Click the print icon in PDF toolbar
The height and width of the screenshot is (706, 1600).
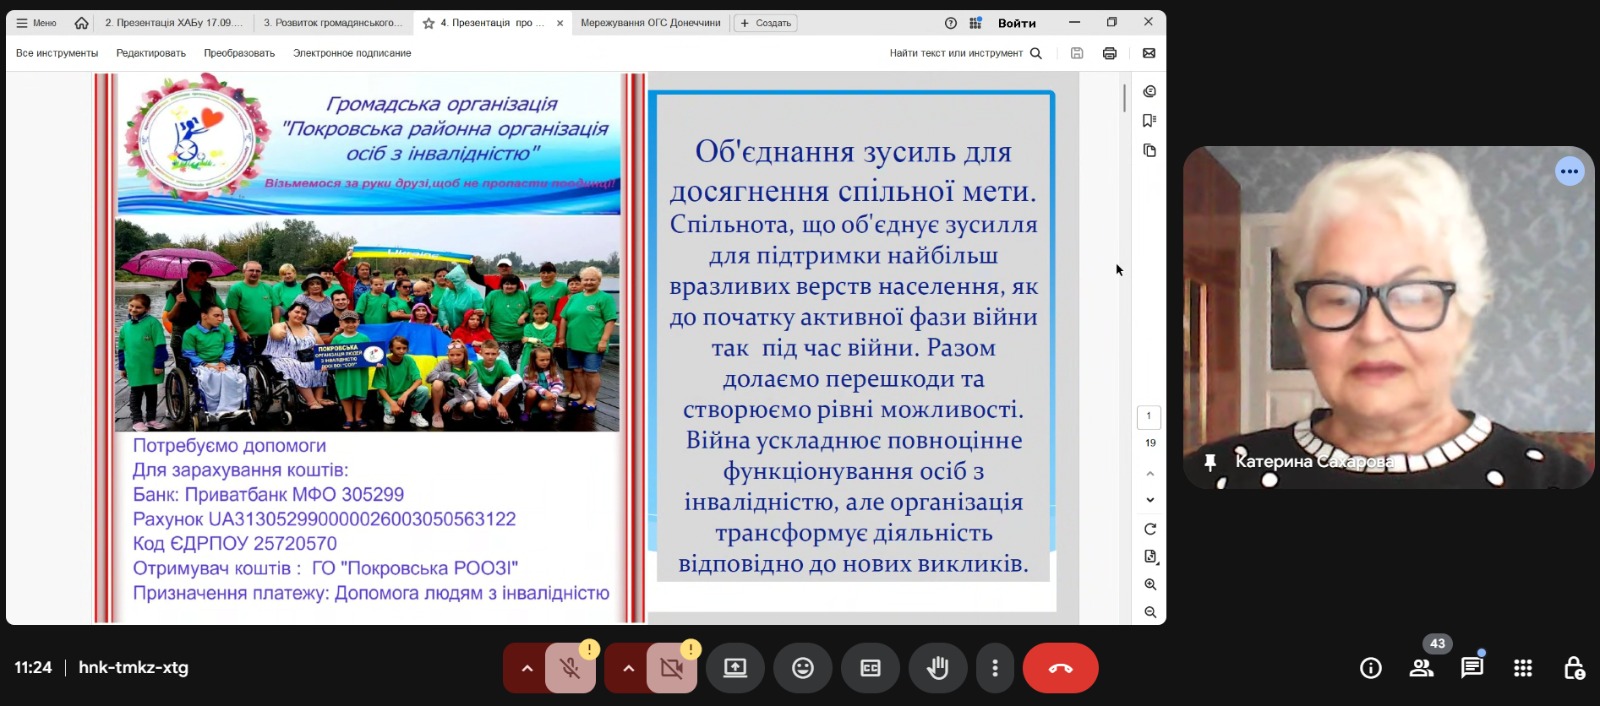point(1109,53)
